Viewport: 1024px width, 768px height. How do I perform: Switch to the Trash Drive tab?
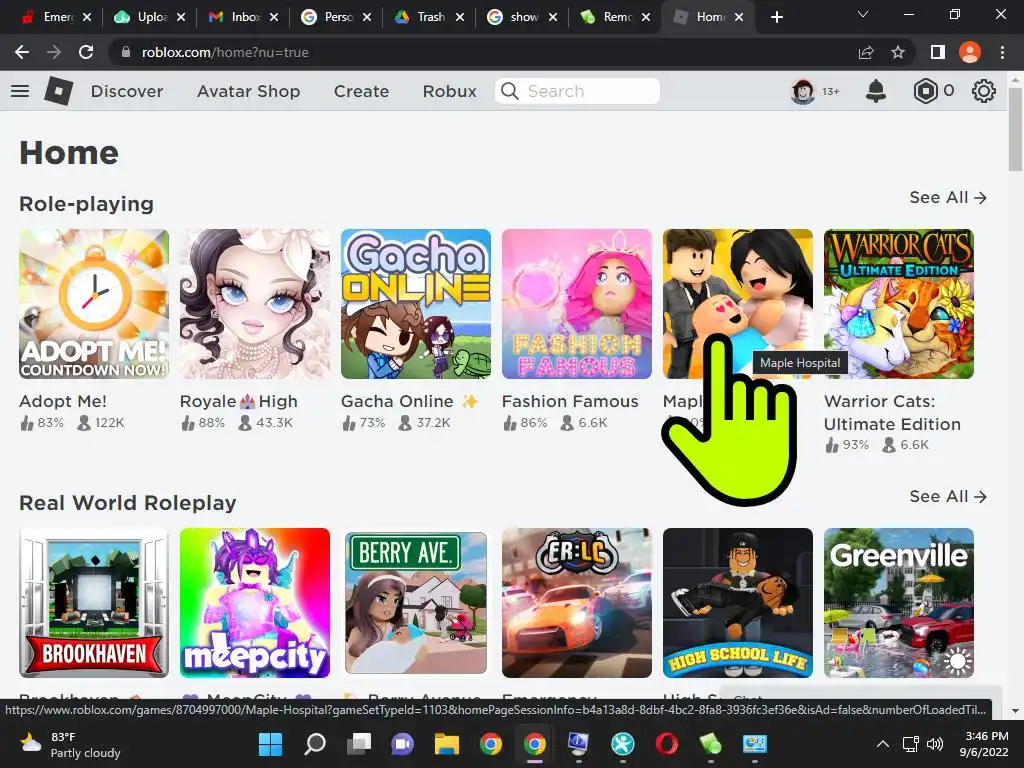429,17
